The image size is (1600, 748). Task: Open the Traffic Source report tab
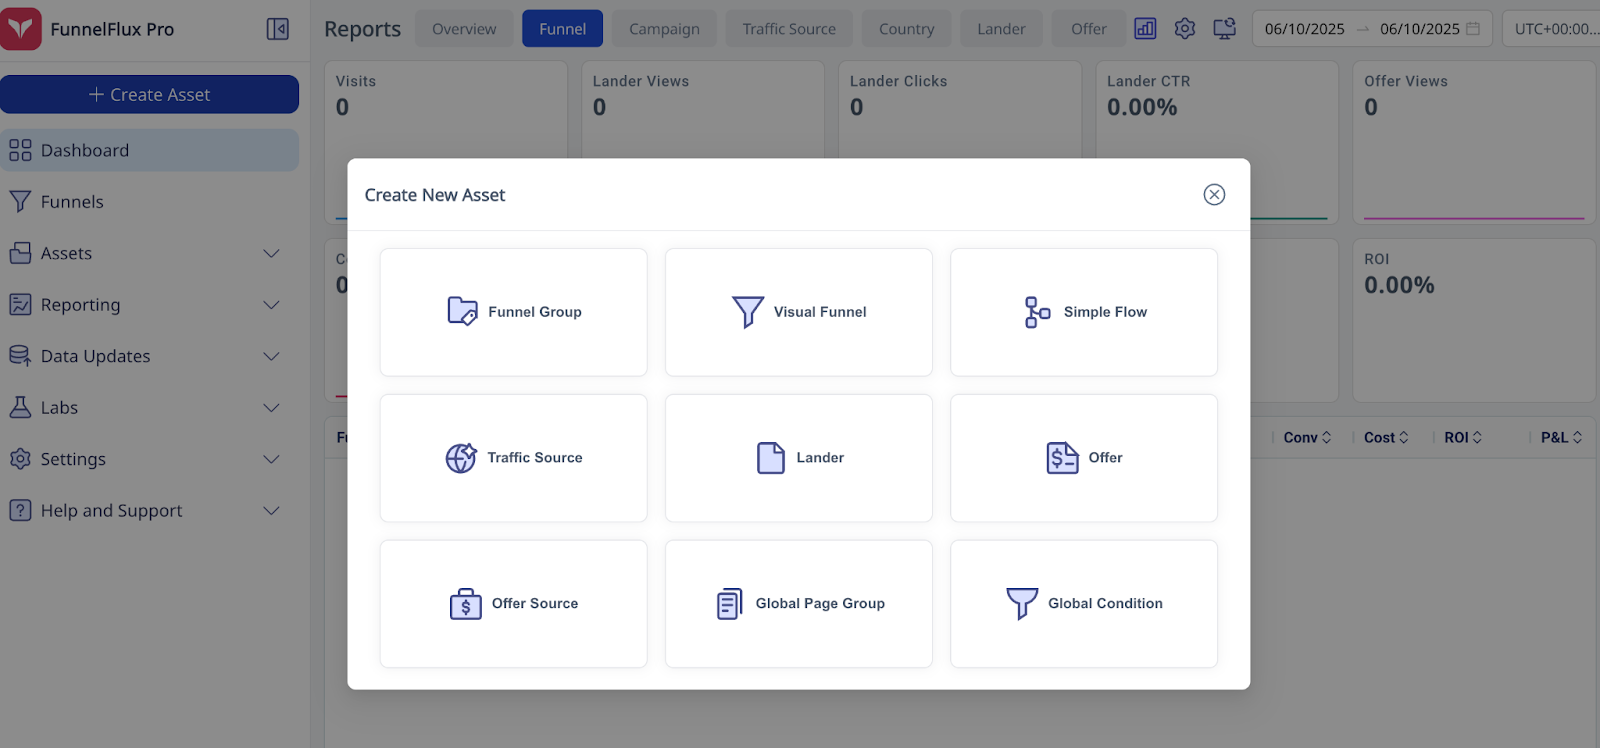[x=789, y=29]
